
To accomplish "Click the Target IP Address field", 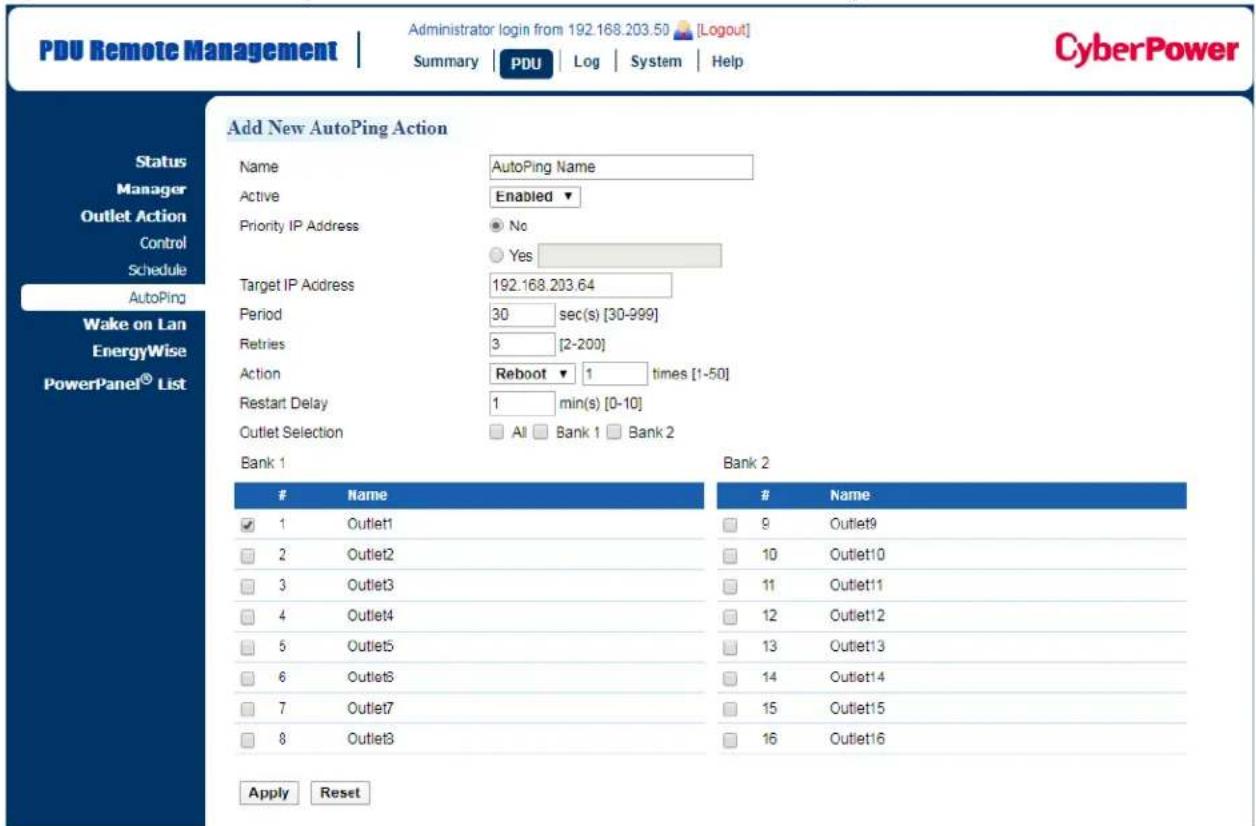I will [580, 286].
